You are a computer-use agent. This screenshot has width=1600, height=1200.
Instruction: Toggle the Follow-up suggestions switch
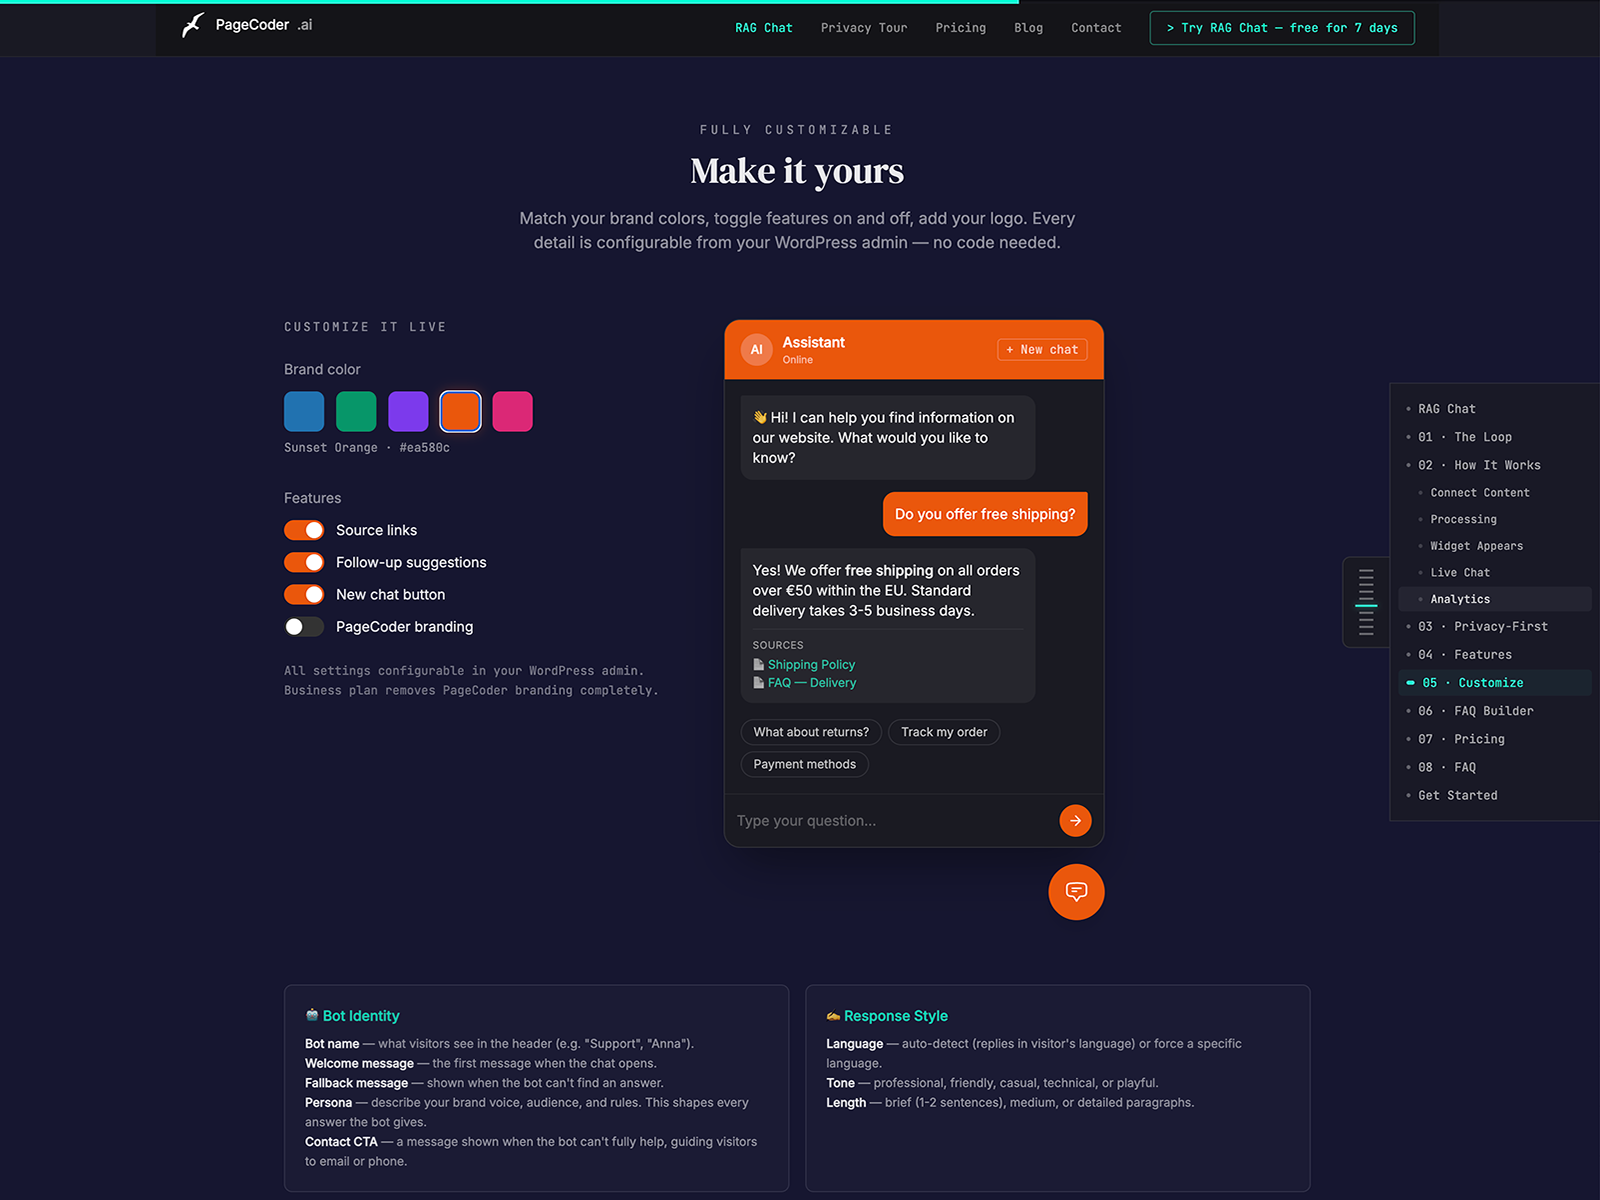click(304, 562)
